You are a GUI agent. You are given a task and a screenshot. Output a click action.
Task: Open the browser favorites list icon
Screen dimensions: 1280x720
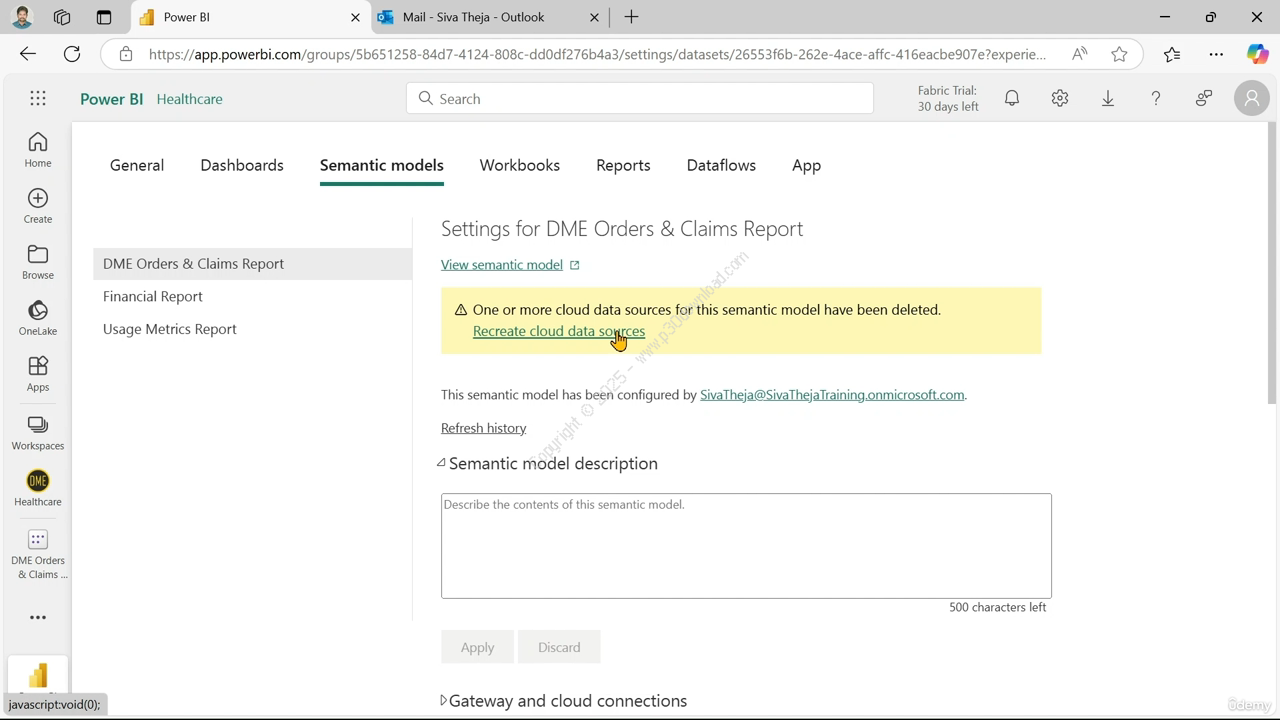pos(1172,54)
